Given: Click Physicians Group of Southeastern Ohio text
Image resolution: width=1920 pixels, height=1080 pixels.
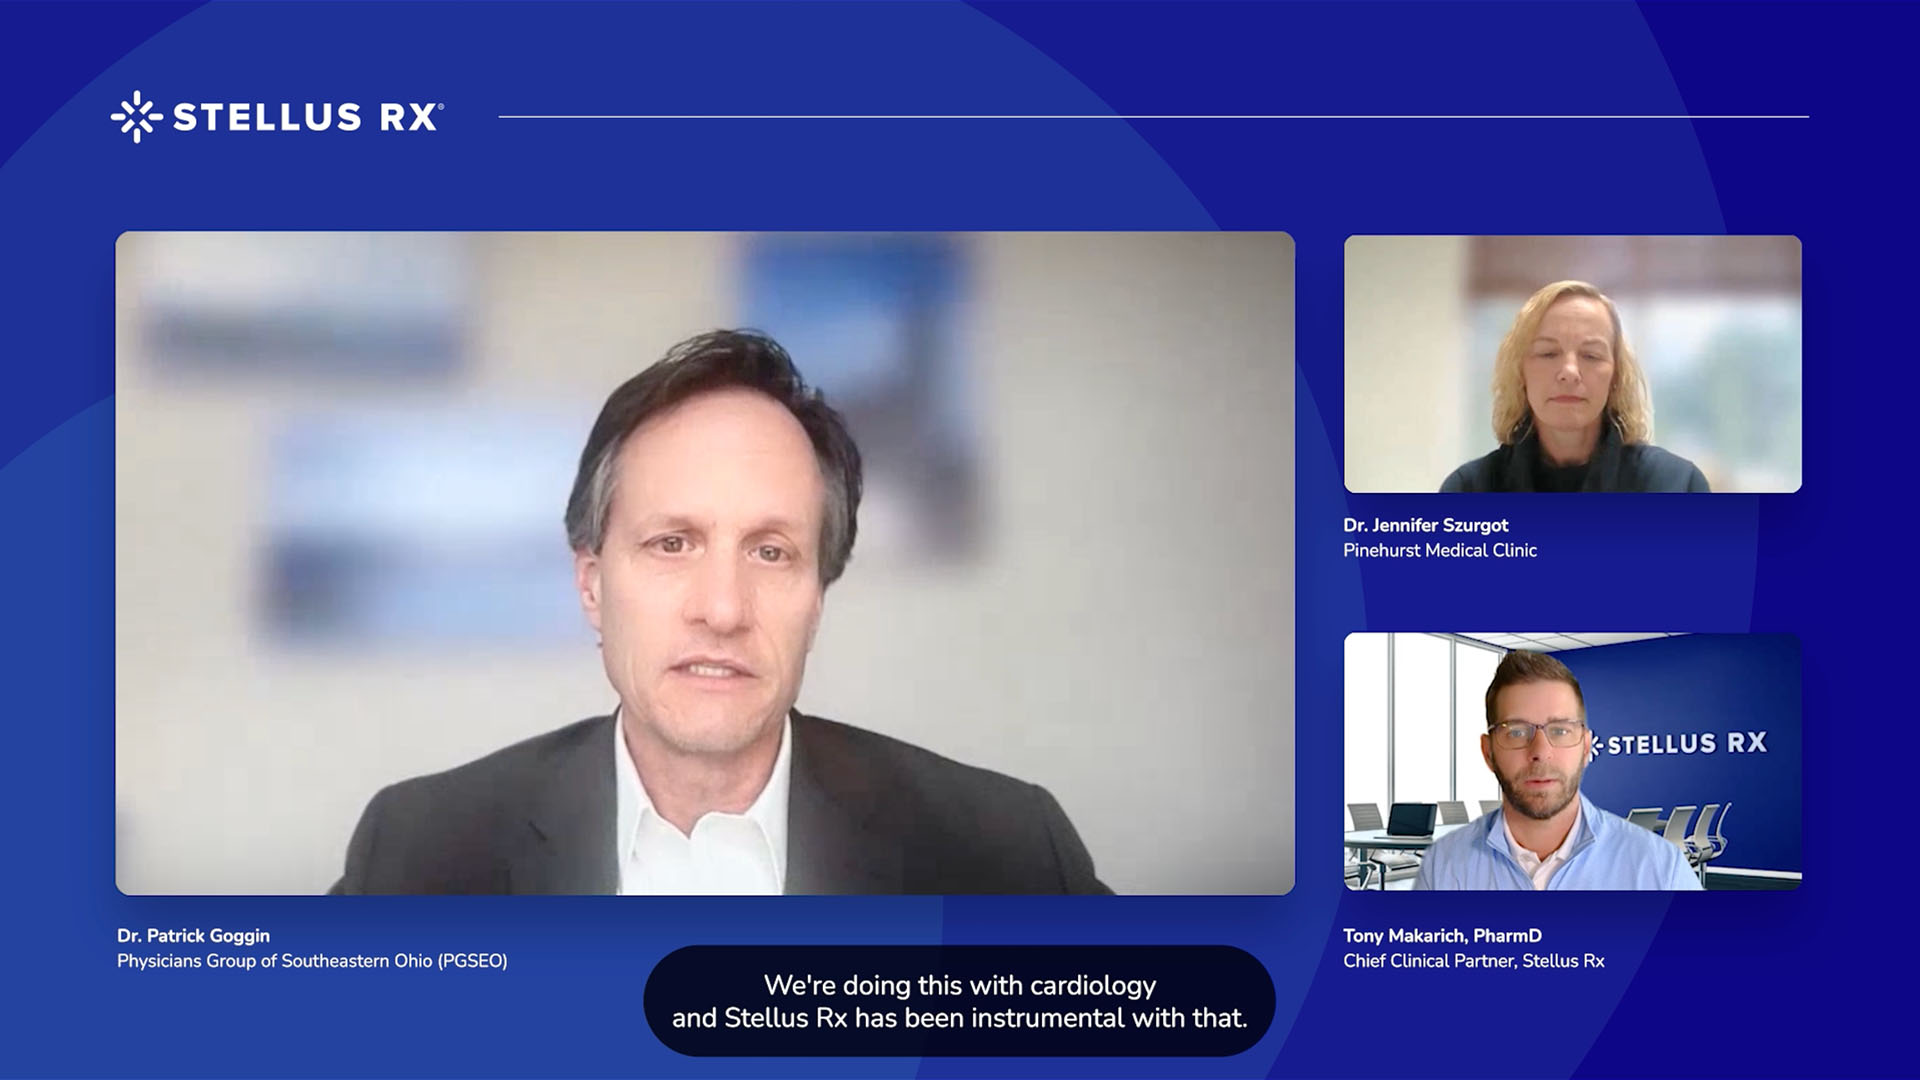Looking at the screenshot, I should [312, 961].
